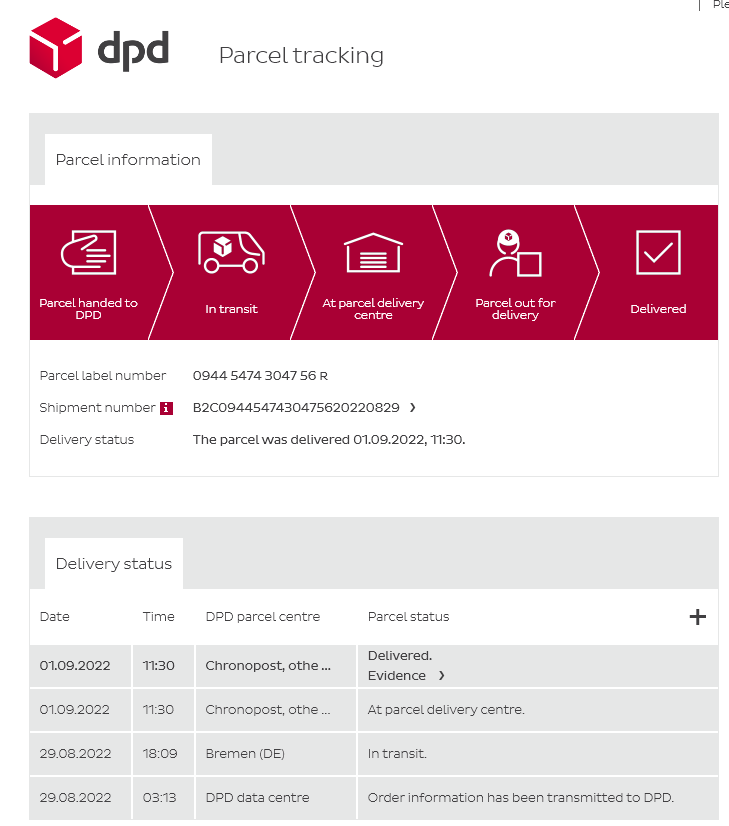Screen dimensions: 729x826
Task: Click the parcel label number value
Action: click(260, 376)
